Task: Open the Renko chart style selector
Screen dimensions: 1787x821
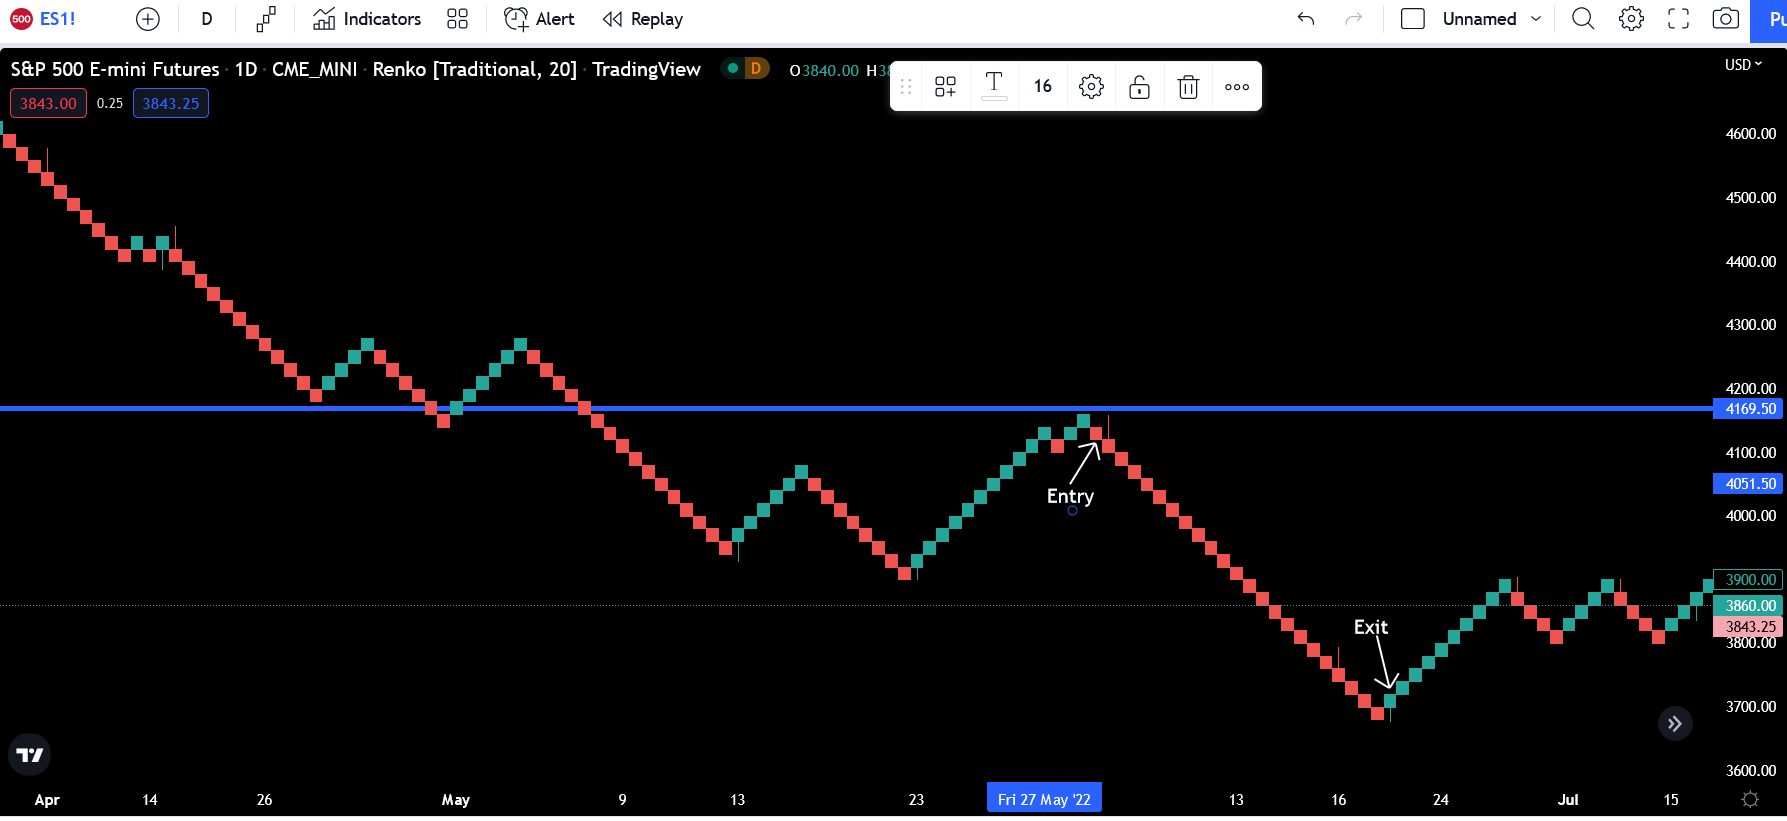Action: coord(265,19)
